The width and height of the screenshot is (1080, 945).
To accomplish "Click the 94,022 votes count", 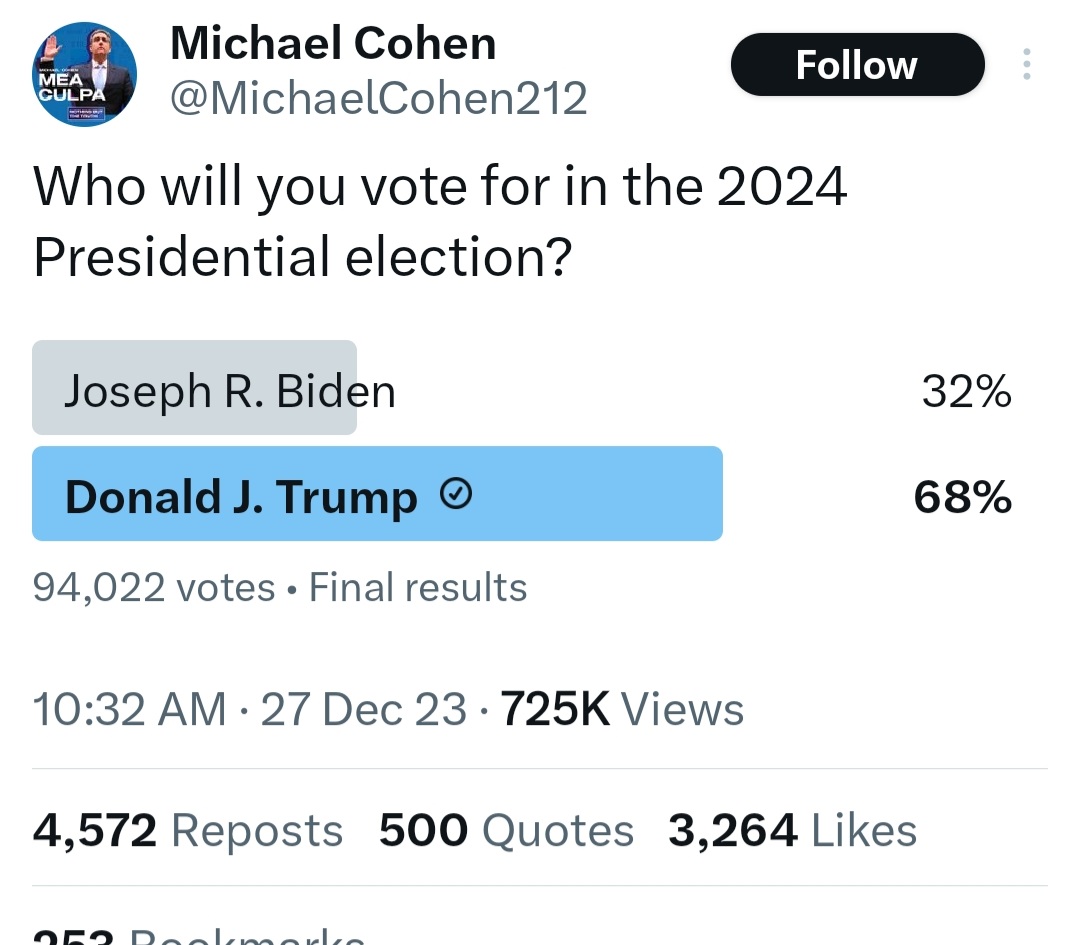I will coord(153,587).
